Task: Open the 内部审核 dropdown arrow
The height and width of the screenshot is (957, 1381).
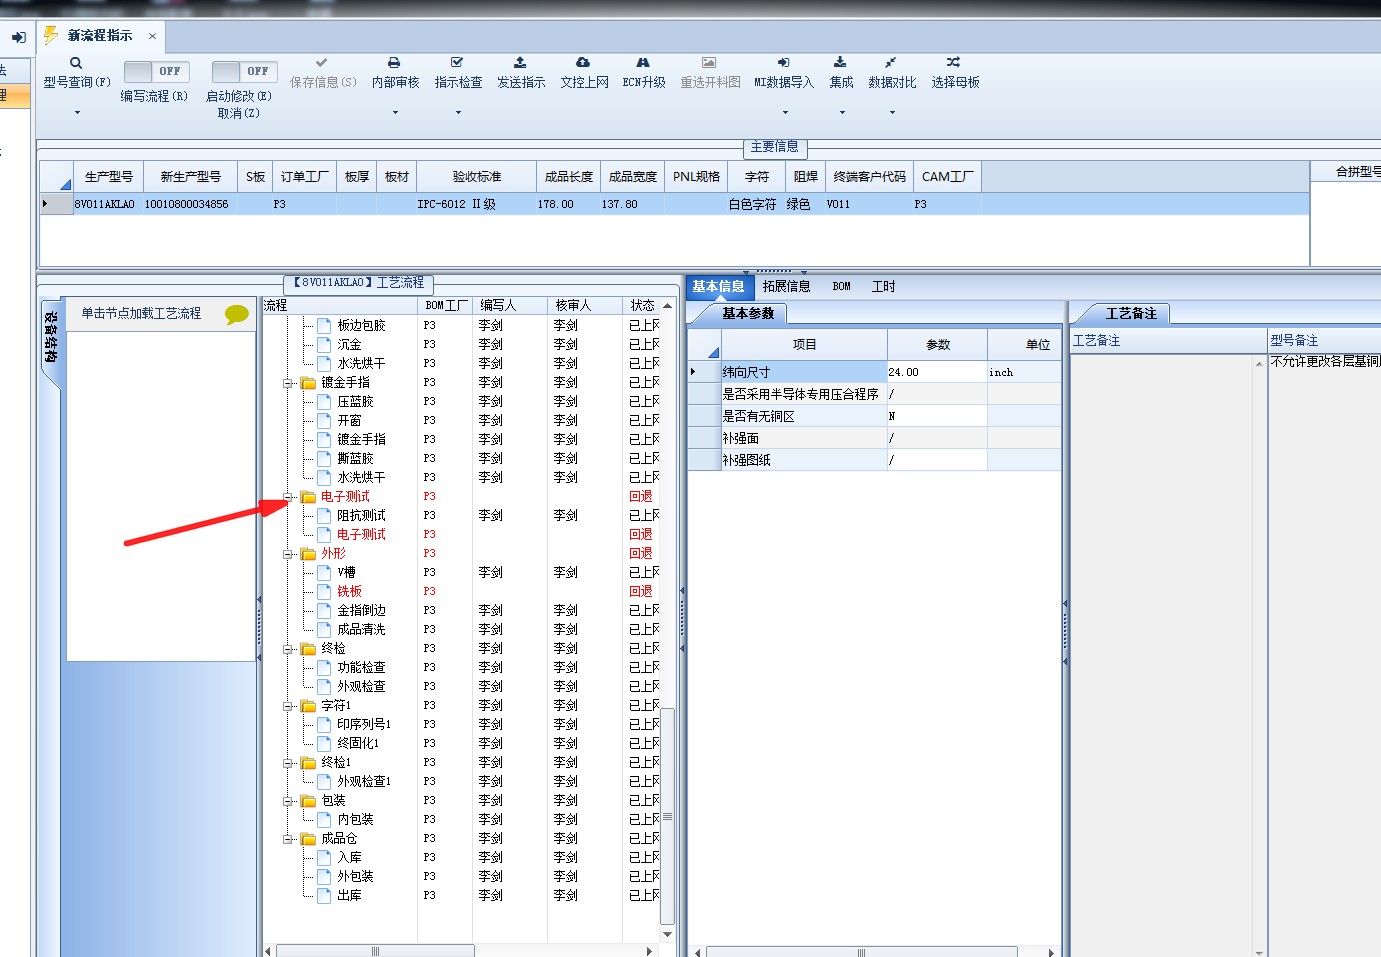Action: (x=395, y=113)
